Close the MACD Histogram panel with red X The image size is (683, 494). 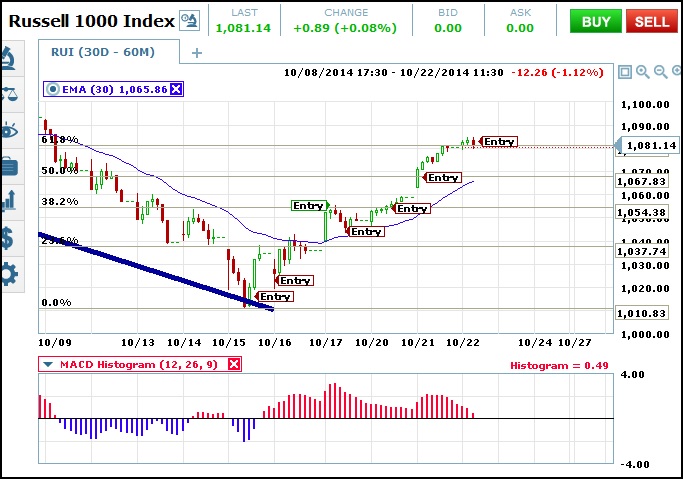[x=234, y=364]
